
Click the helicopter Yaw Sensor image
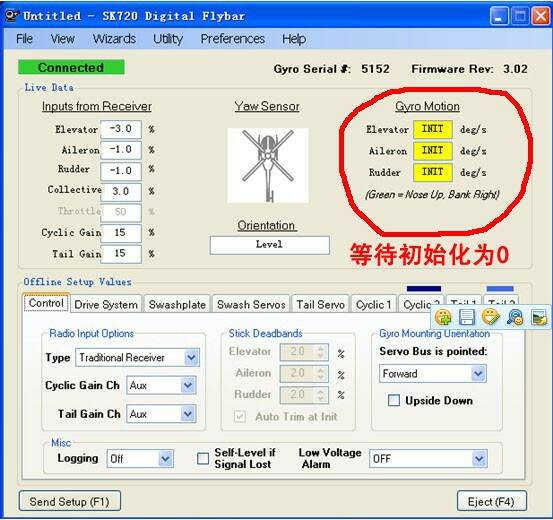pos(268,165)
